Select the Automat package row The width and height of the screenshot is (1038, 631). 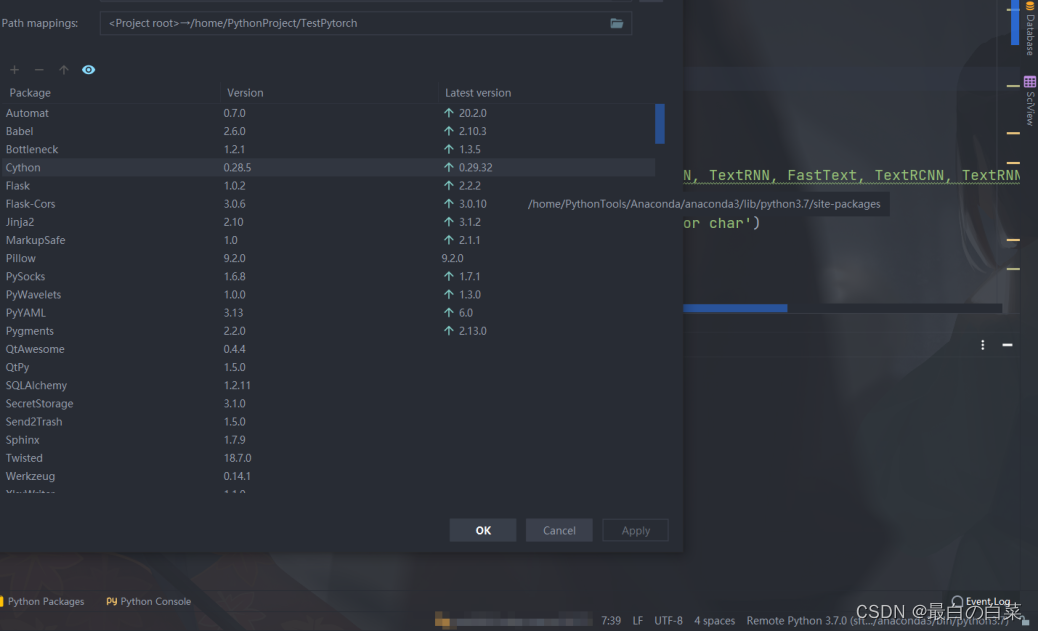click(x=328, y=113)
